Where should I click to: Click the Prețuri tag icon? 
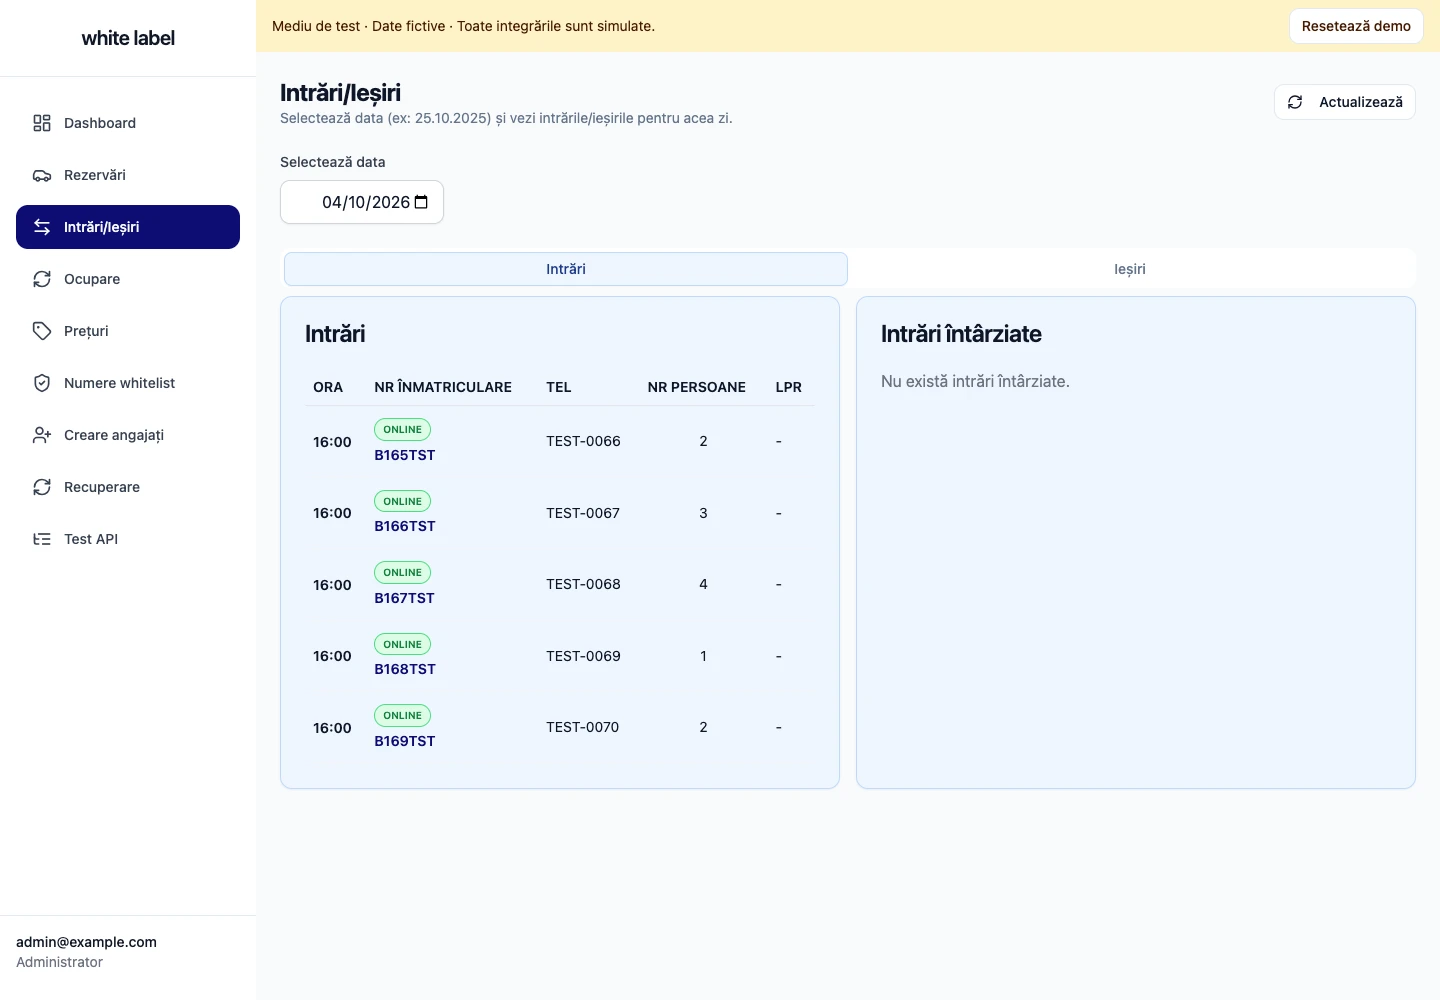(x=42, y=331)
